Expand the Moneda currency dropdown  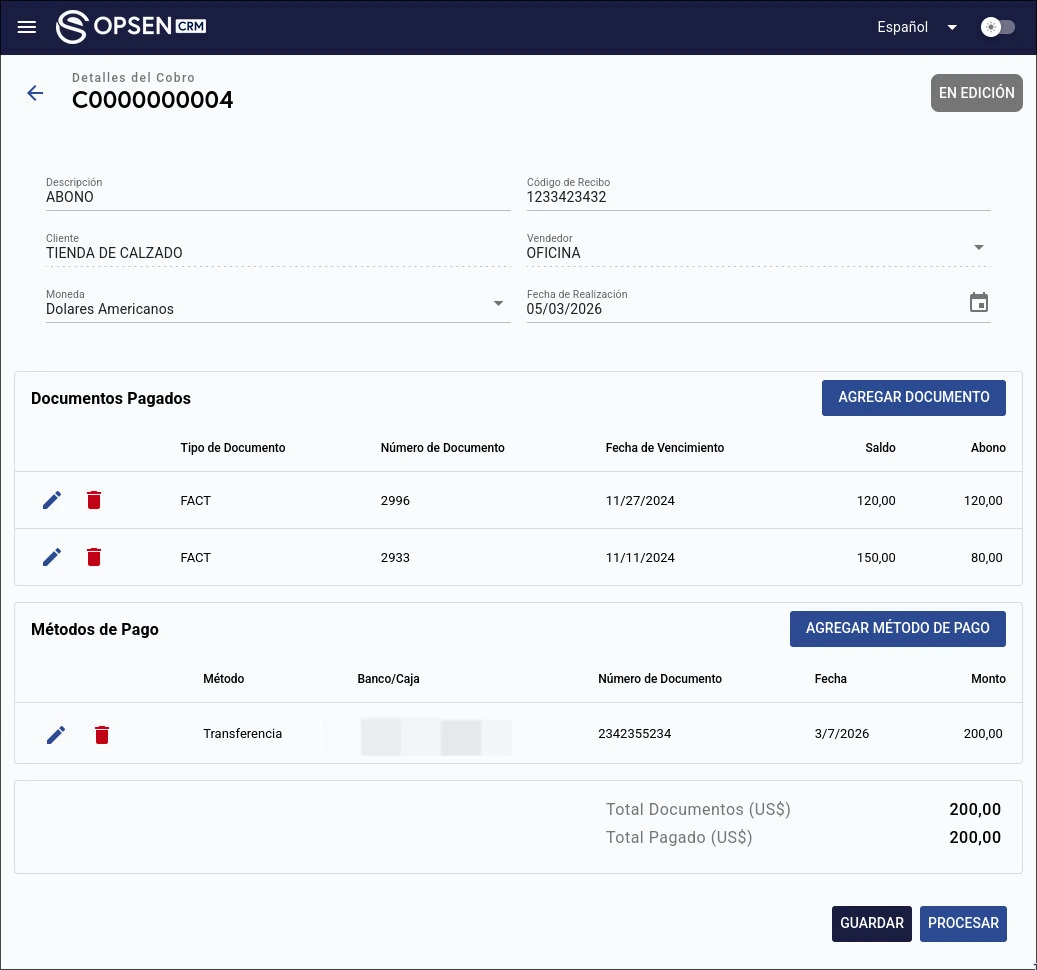498,303
